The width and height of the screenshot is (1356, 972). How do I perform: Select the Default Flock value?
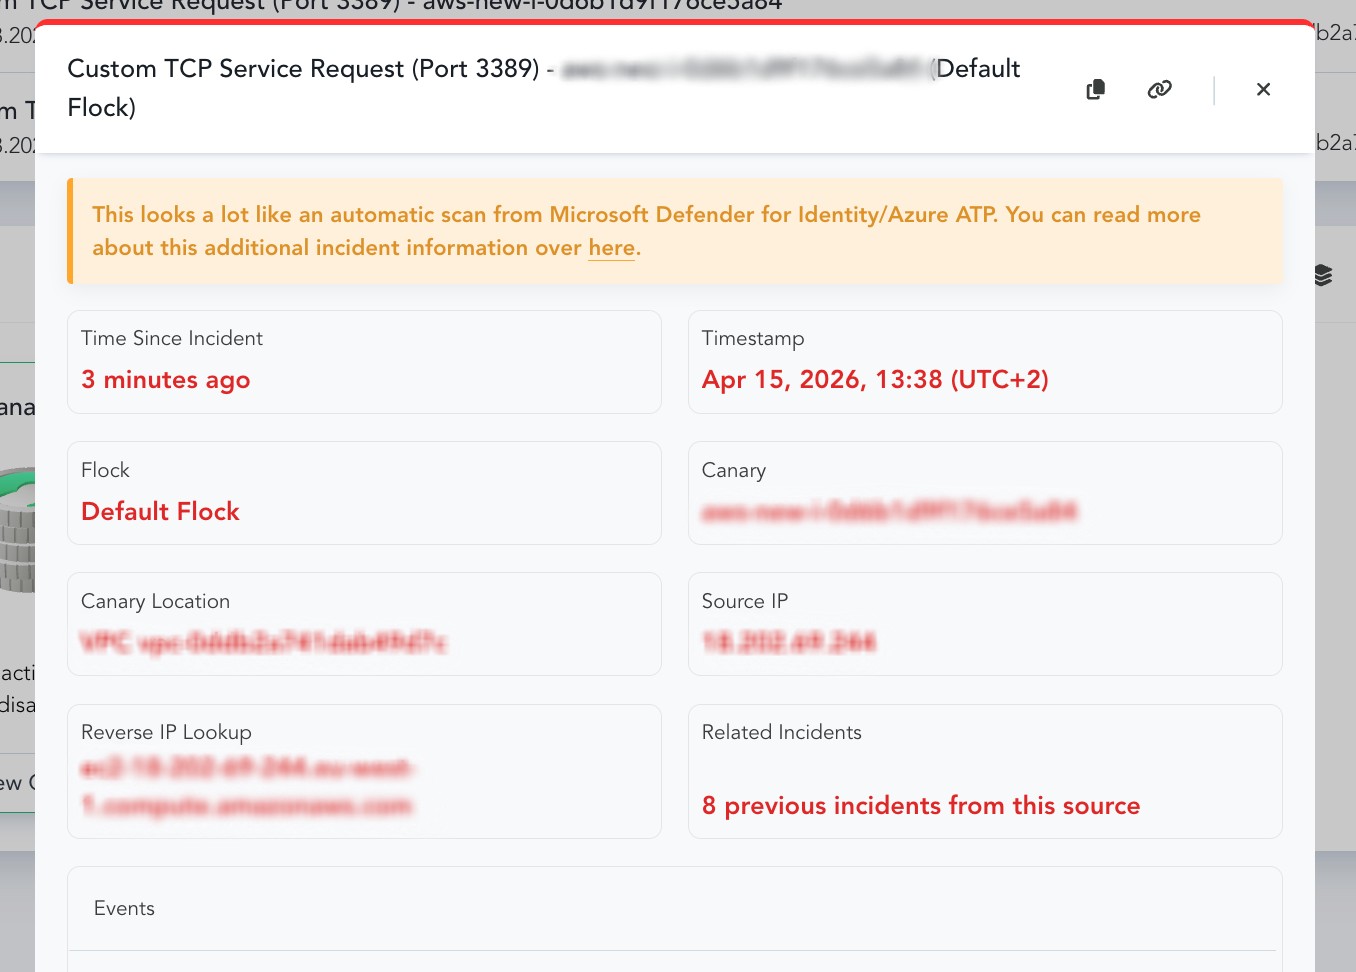(x=160, y=512)
